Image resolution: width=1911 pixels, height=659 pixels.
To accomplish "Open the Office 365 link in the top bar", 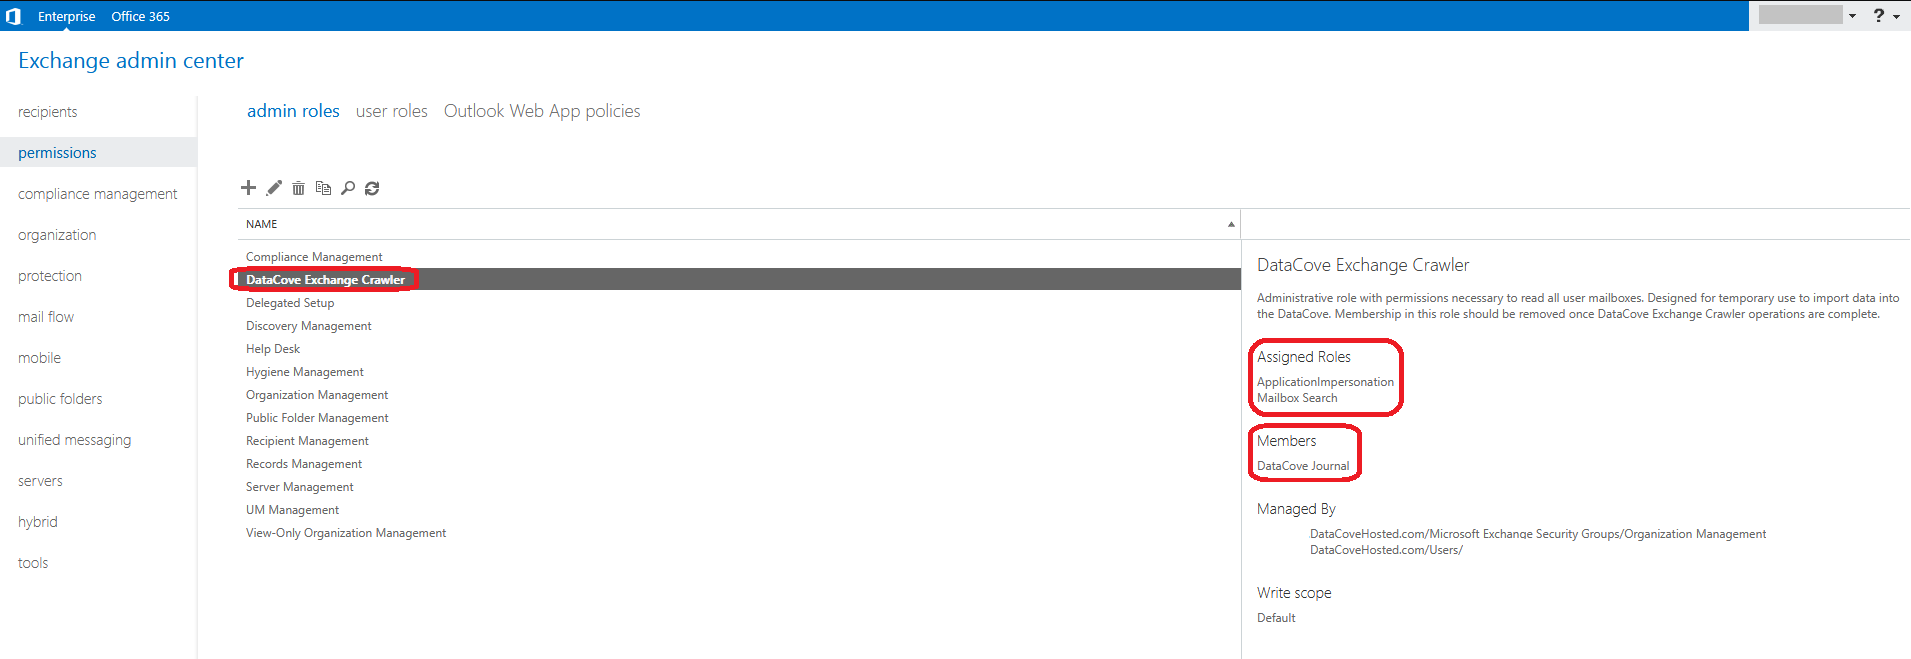I will click(140, 16).
